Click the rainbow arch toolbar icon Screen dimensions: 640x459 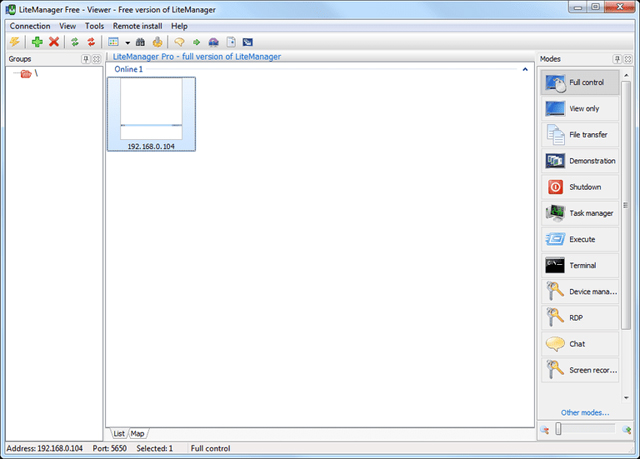pos(213,42)
